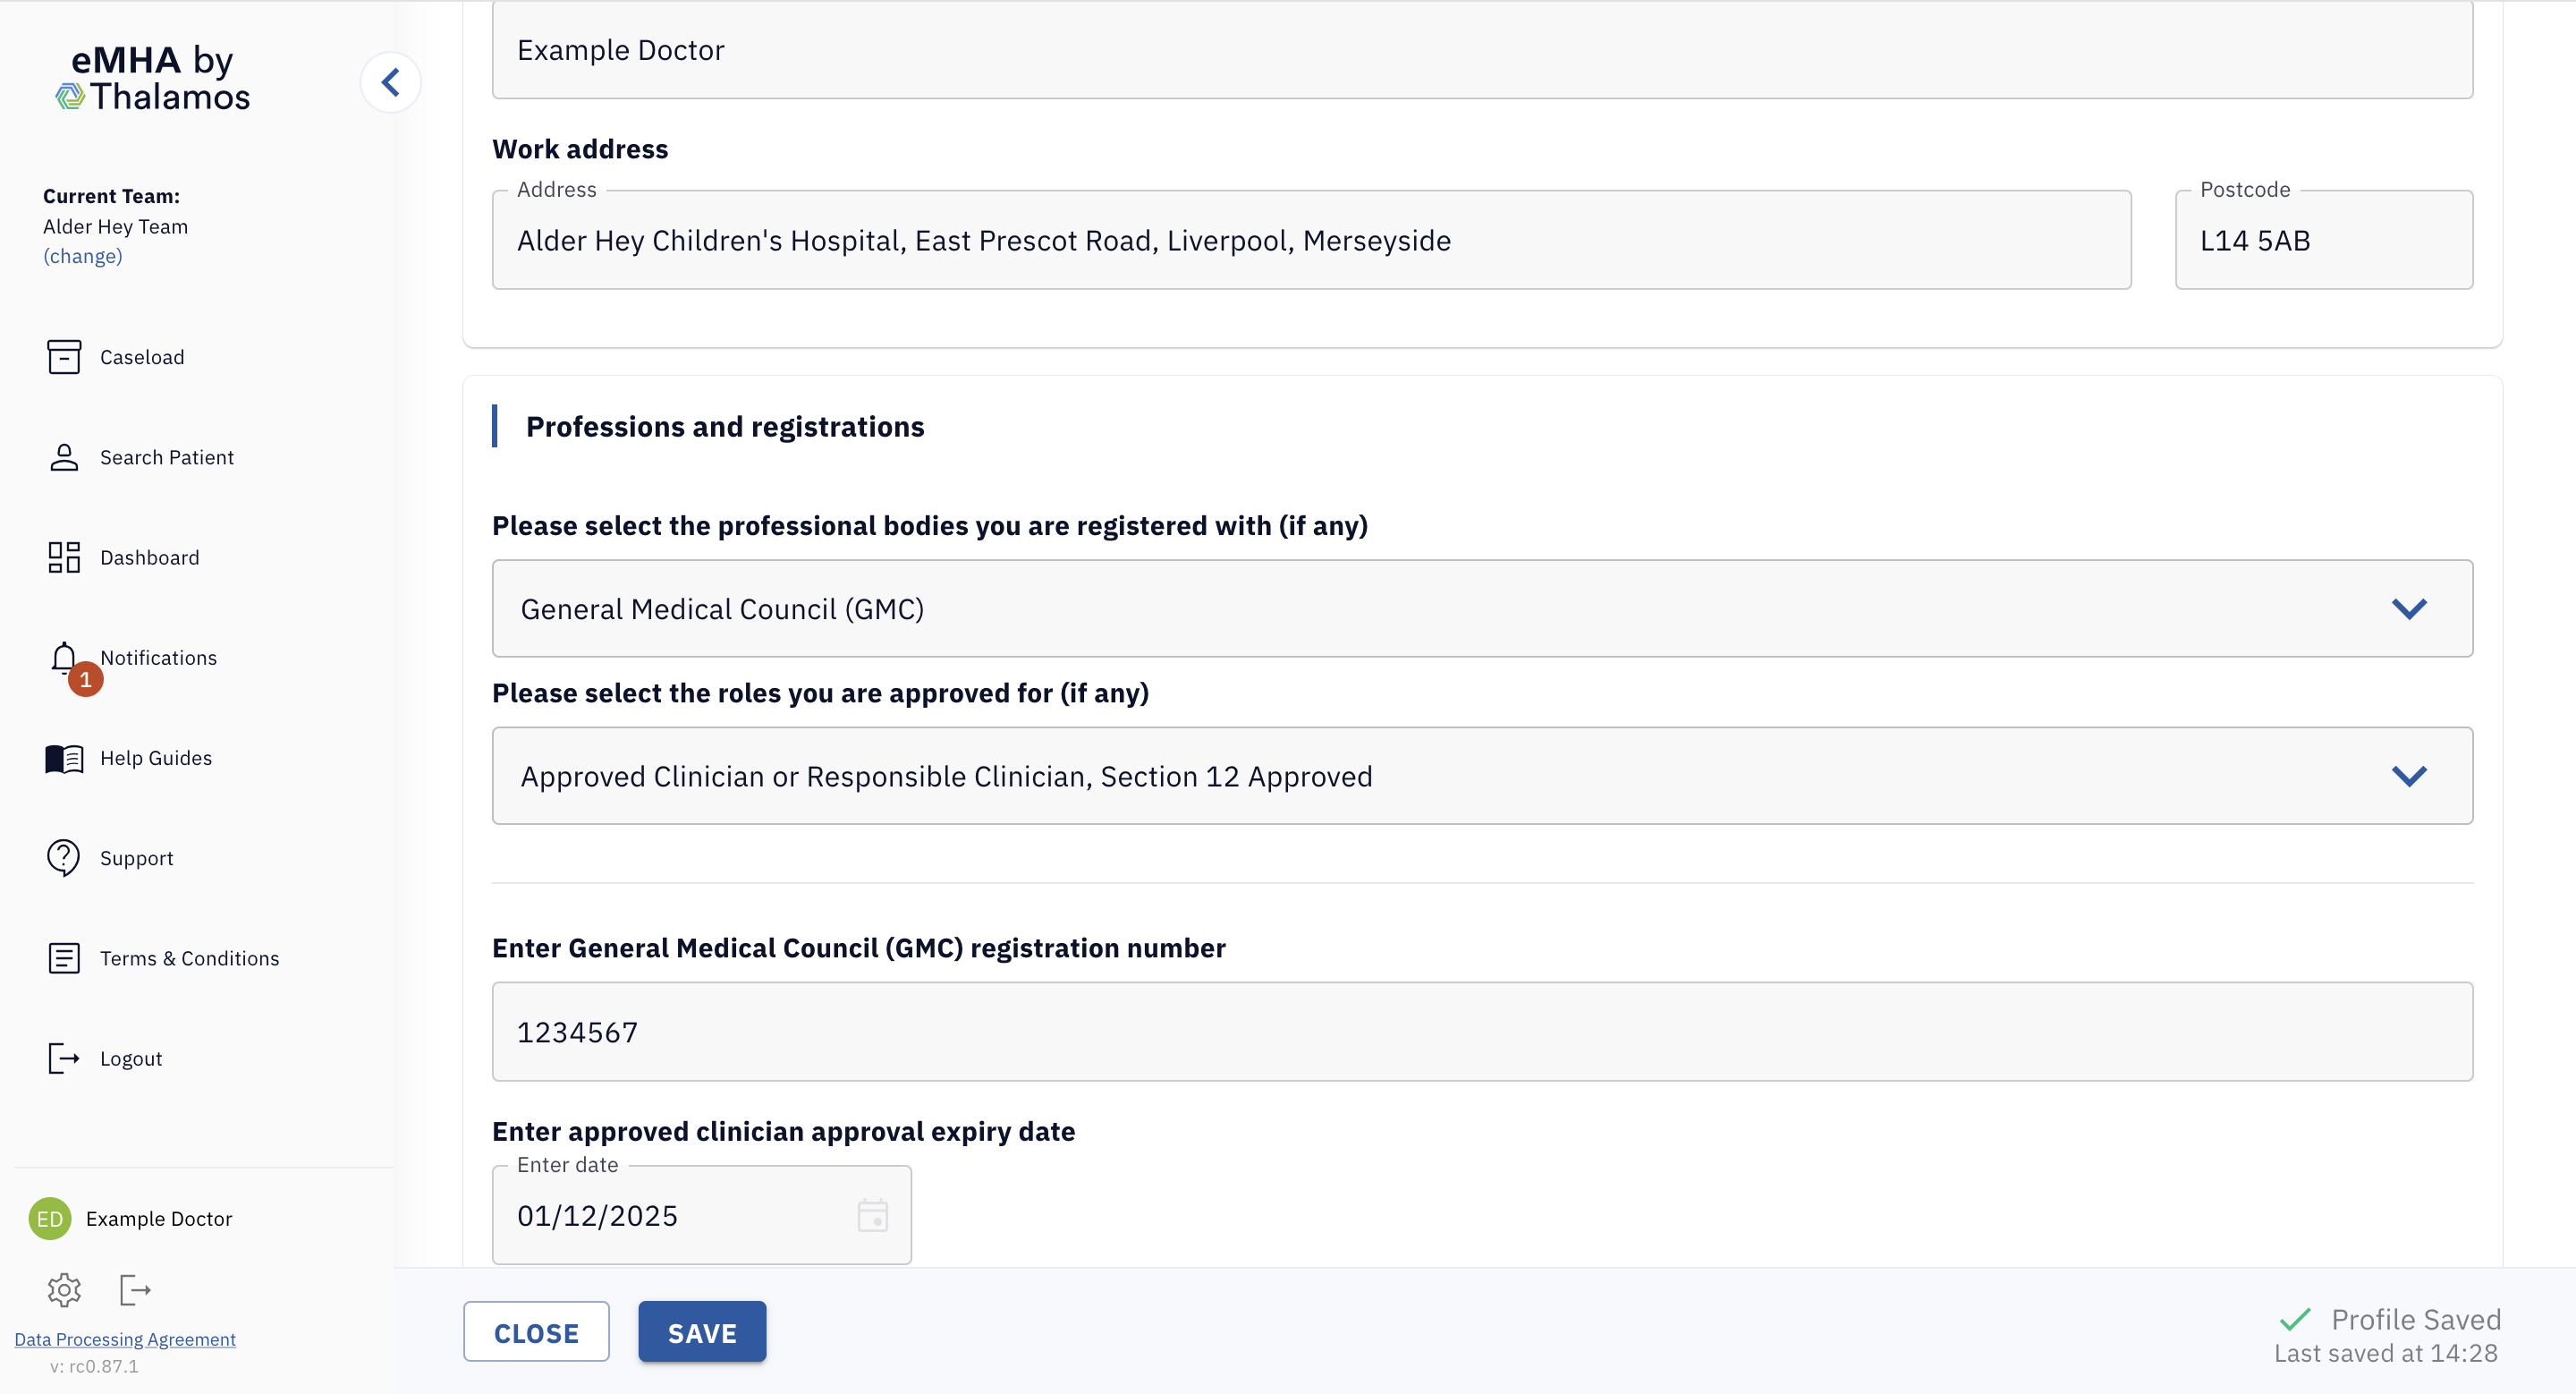Select Logout in the sidebar menu
This screenshot has width=2576, height=1394.
click(x=130, y=1058)
